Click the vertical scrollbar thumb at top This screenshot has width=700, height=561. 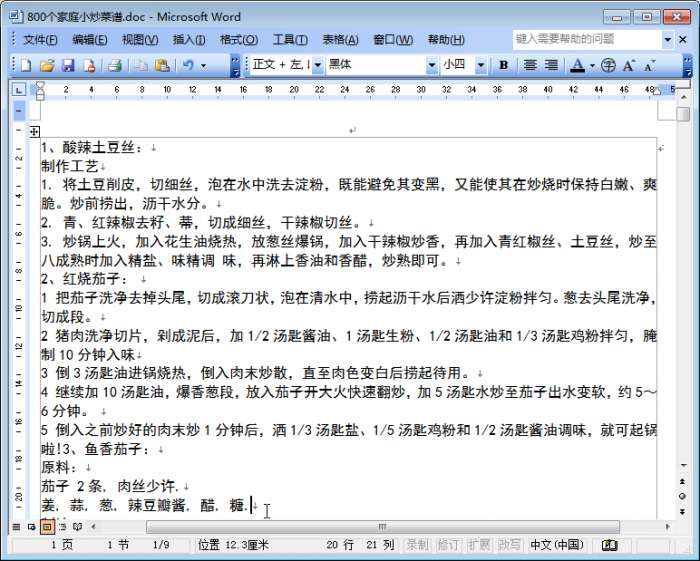tap(683, 113)
